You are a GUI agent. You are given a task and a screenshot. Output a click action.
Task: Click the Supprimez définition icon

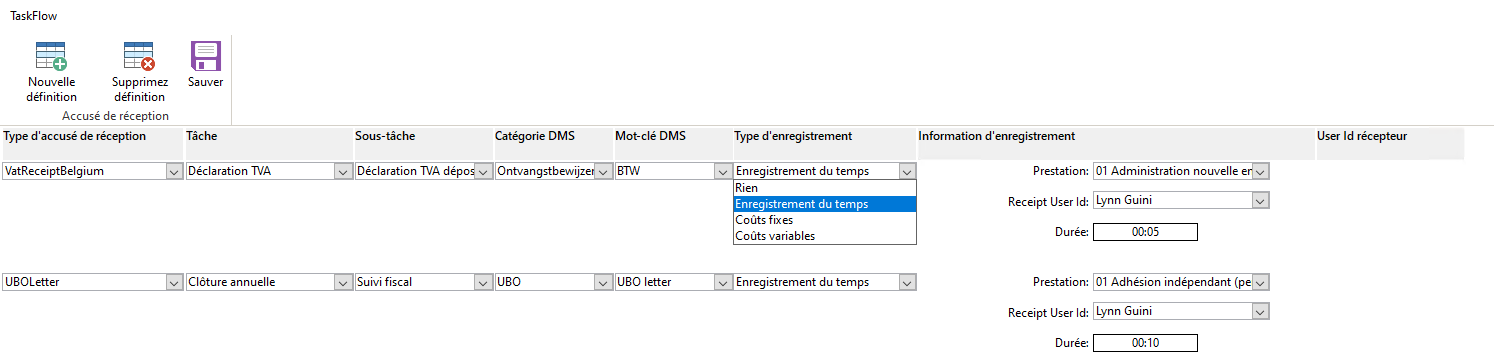tap(139, 56)
